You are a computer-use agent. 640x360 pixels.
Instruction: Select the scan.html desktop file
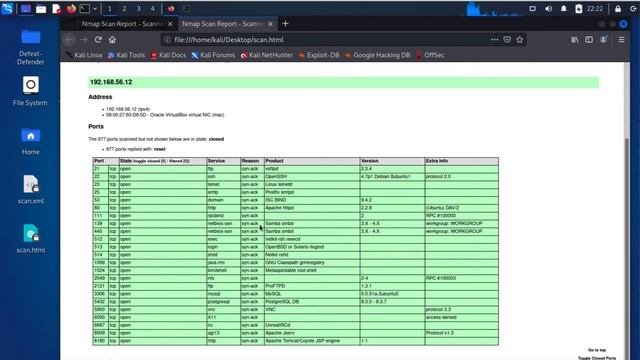tap(31, 238)
